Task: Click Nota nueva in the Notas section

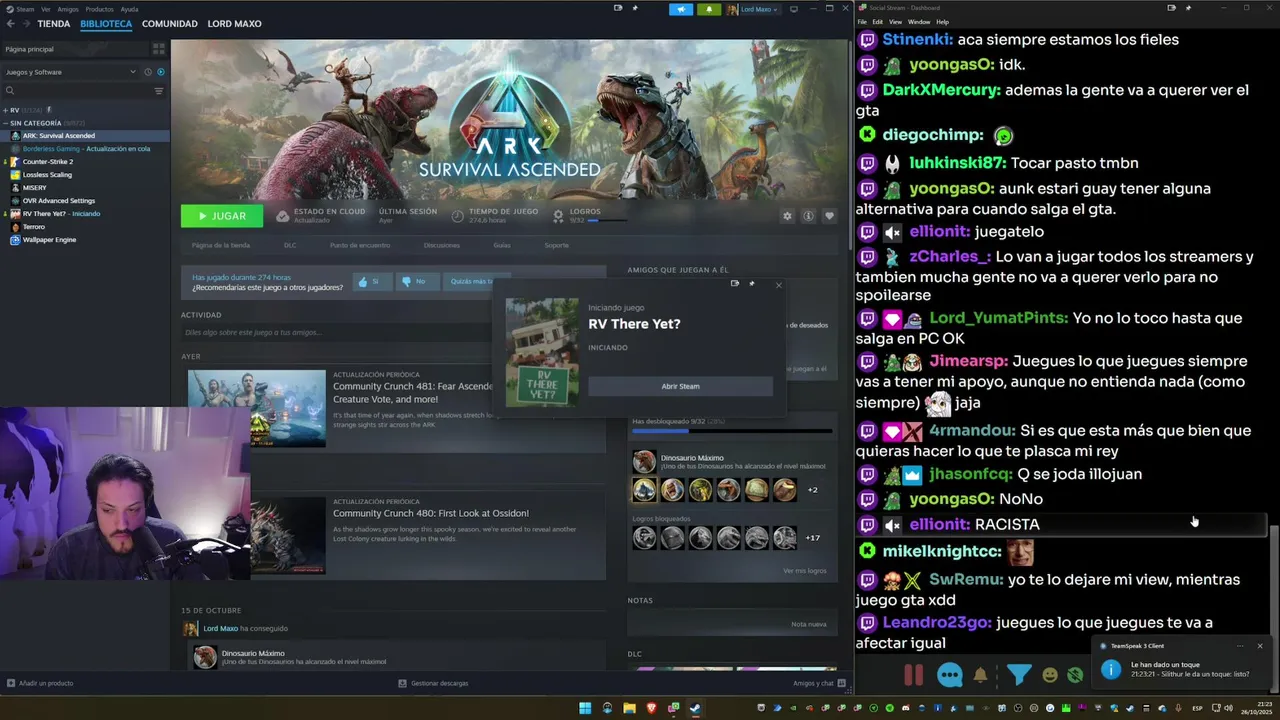Action: coord(809,624)
